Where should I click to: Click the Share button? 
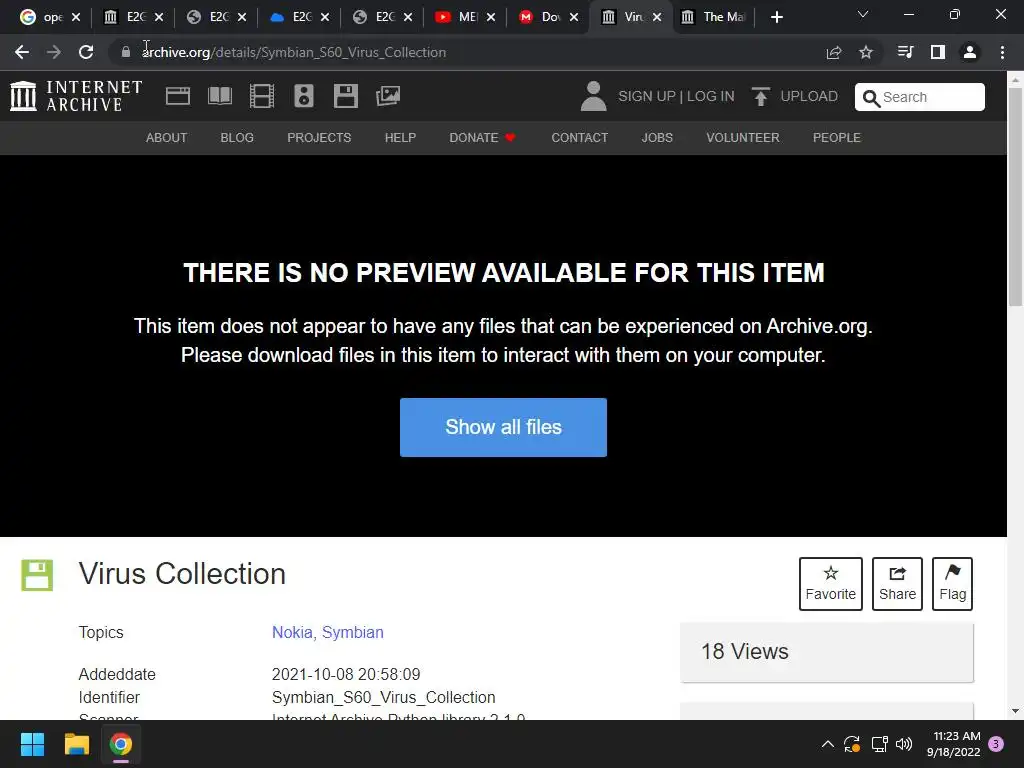pos(897,584)
